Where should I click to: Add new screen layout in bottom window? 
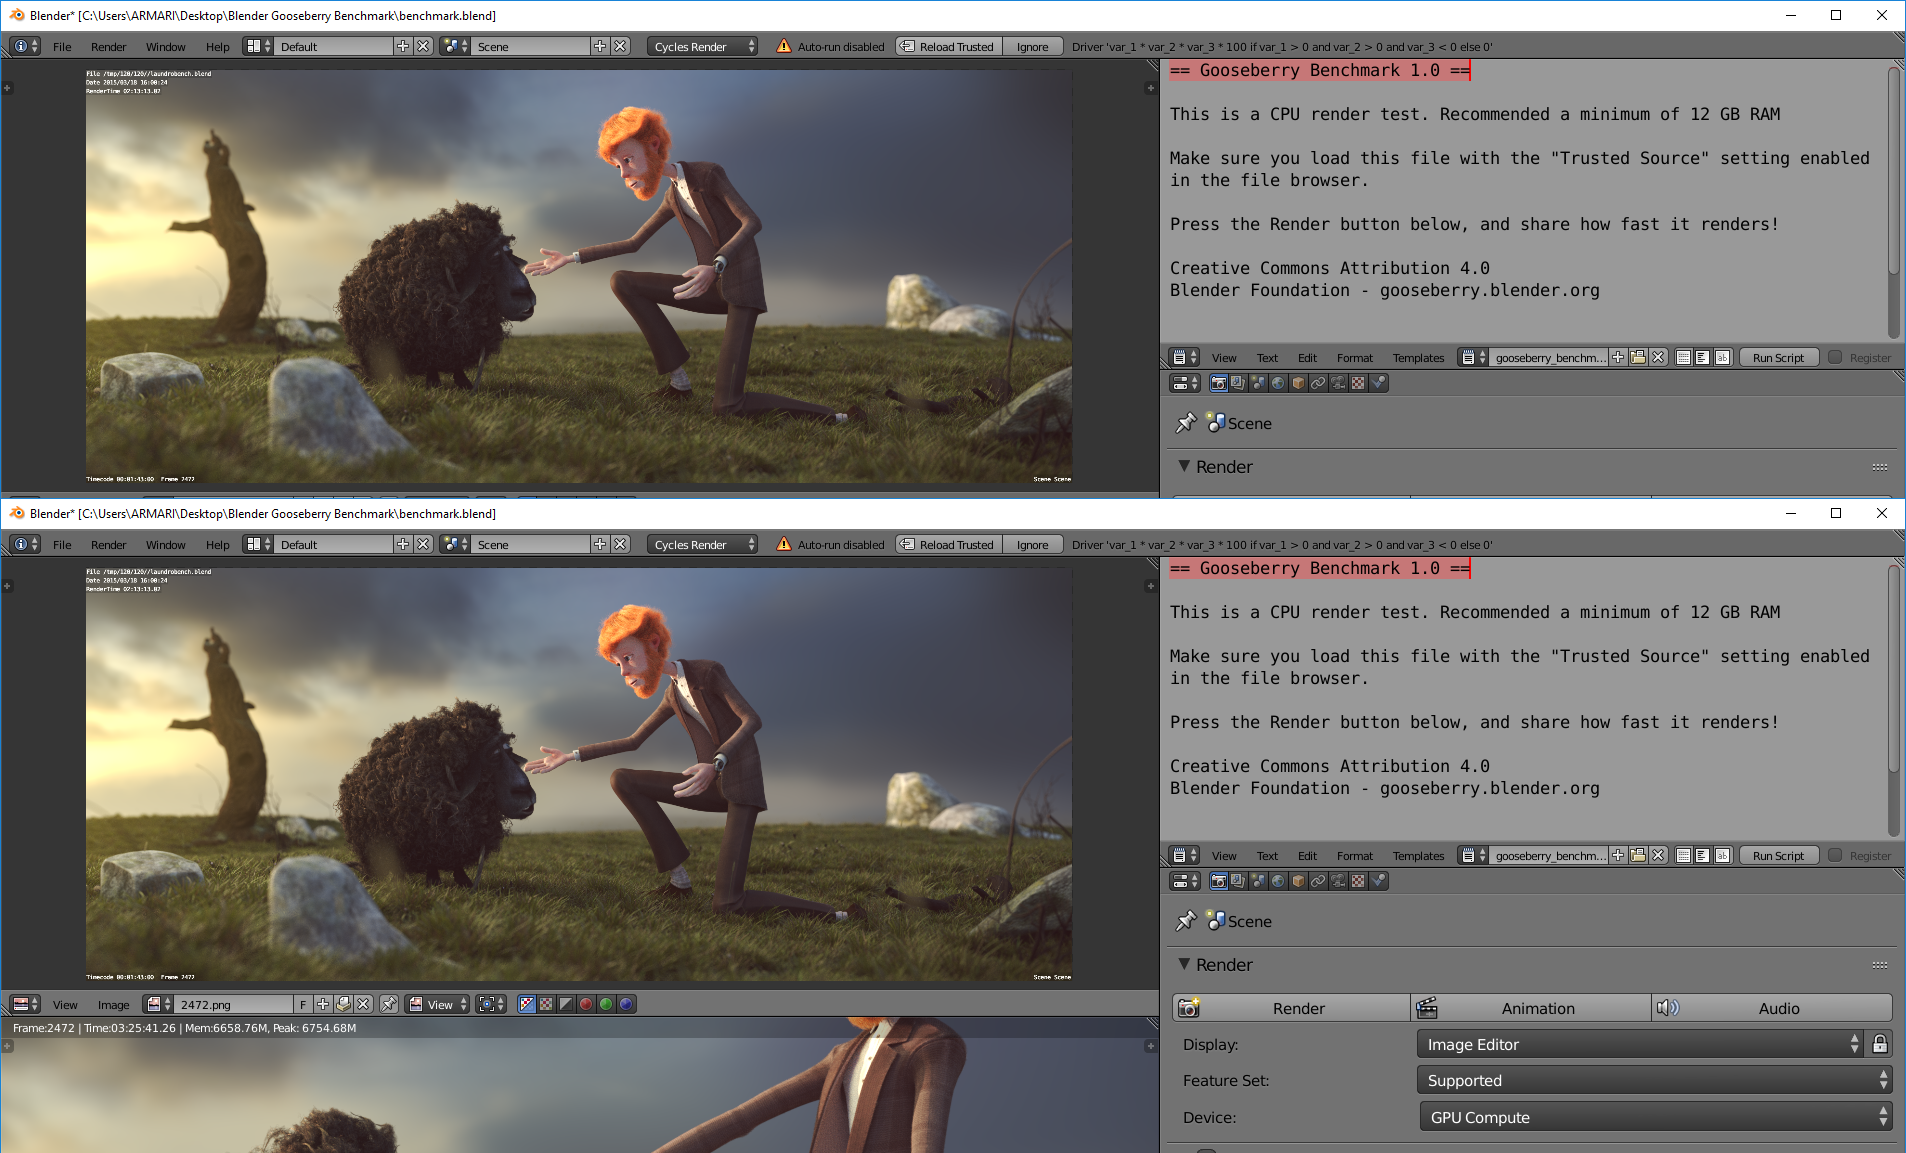click(403, 544)
